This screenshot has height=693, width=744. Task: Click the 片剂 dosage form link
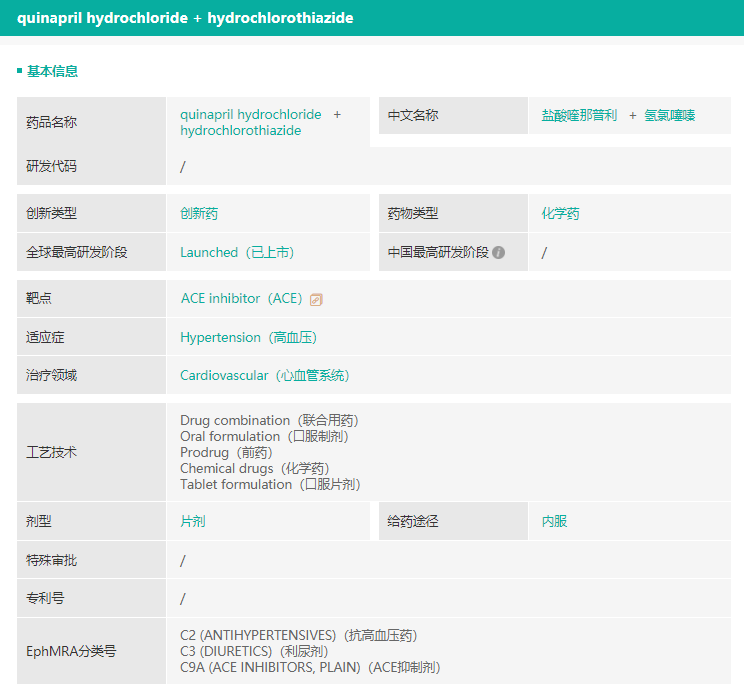[193, 521]
